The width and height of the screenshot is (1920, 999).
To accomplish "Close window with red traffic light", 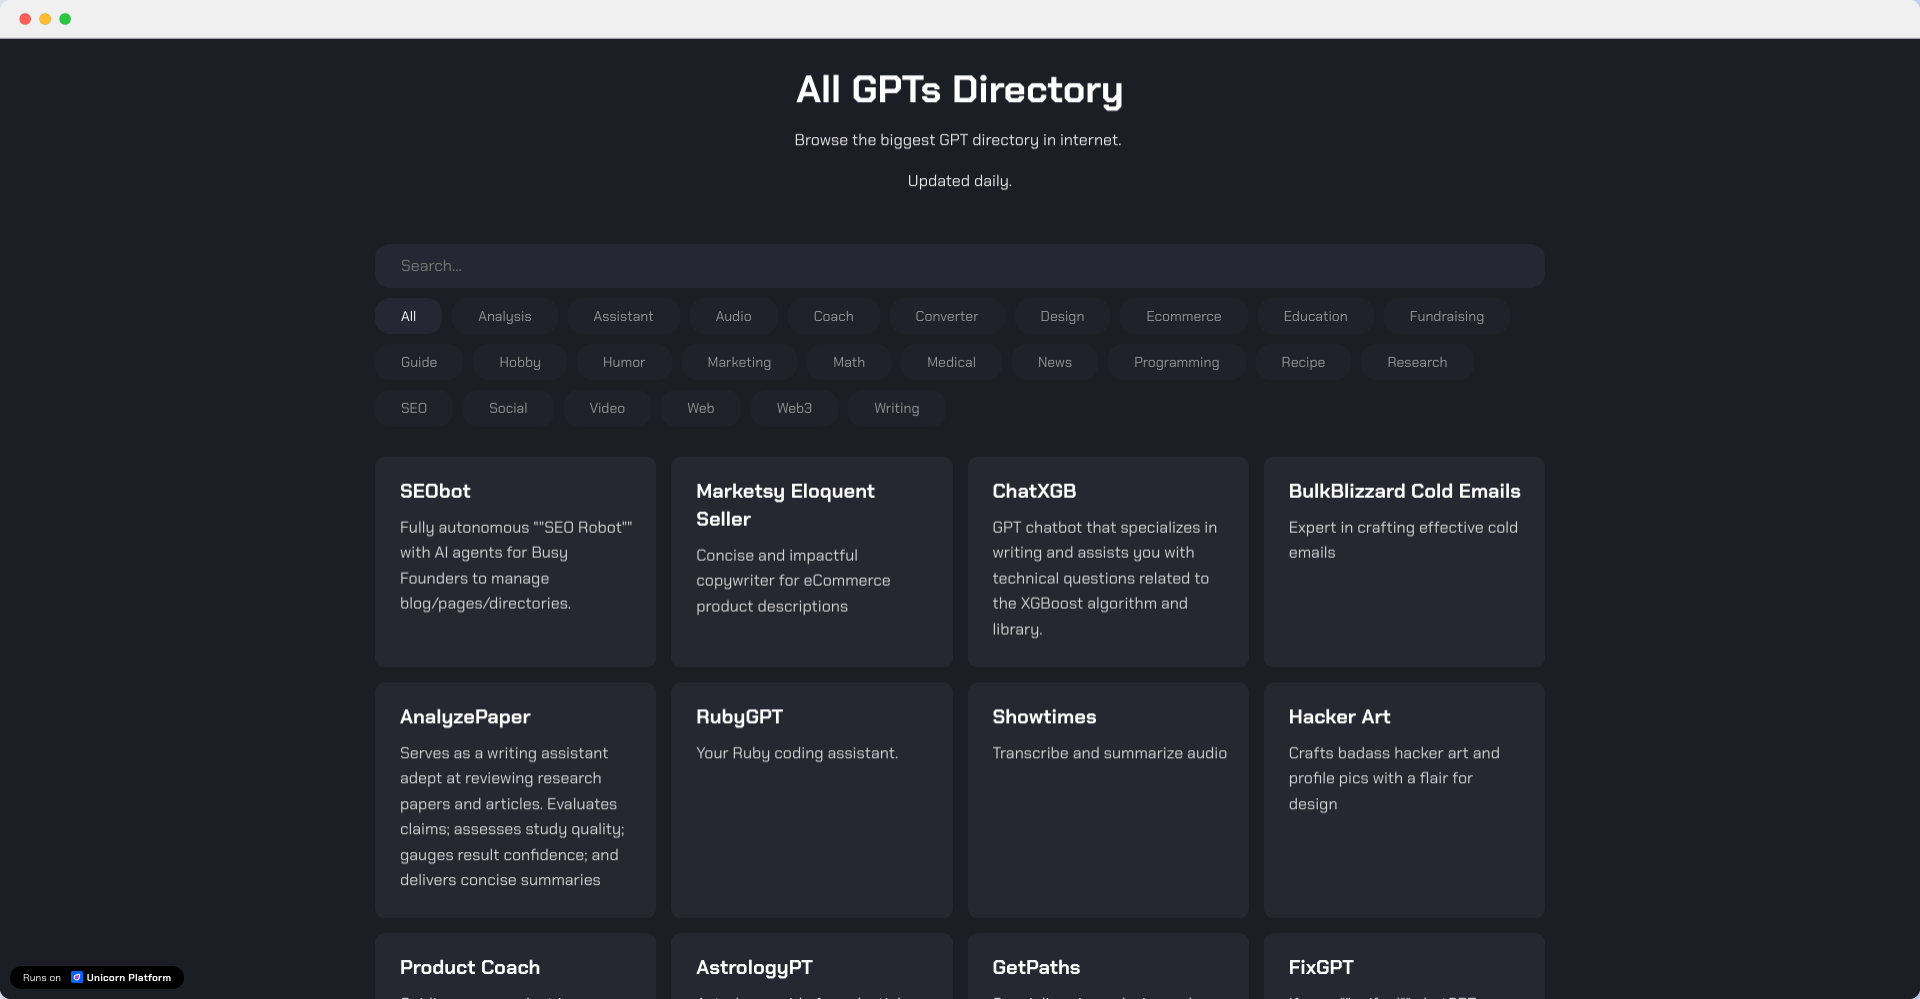I will pyautogui.click(x=25, y=19).
